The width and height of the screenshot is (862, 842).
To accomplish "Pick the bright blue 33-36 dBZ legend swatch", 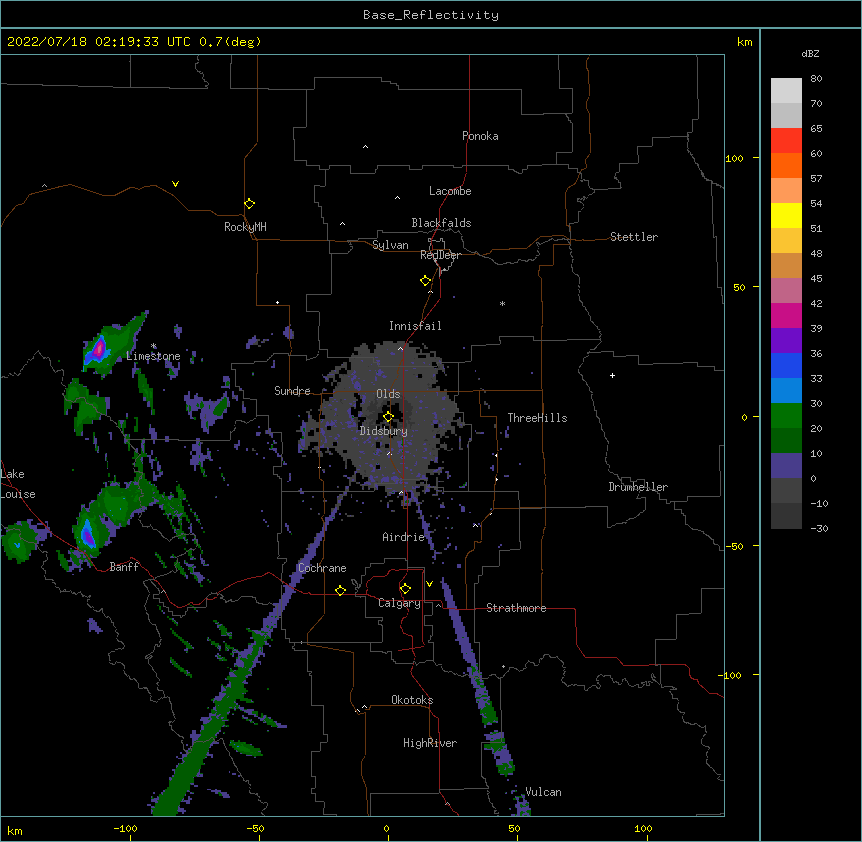I will (x=786, y=365).
